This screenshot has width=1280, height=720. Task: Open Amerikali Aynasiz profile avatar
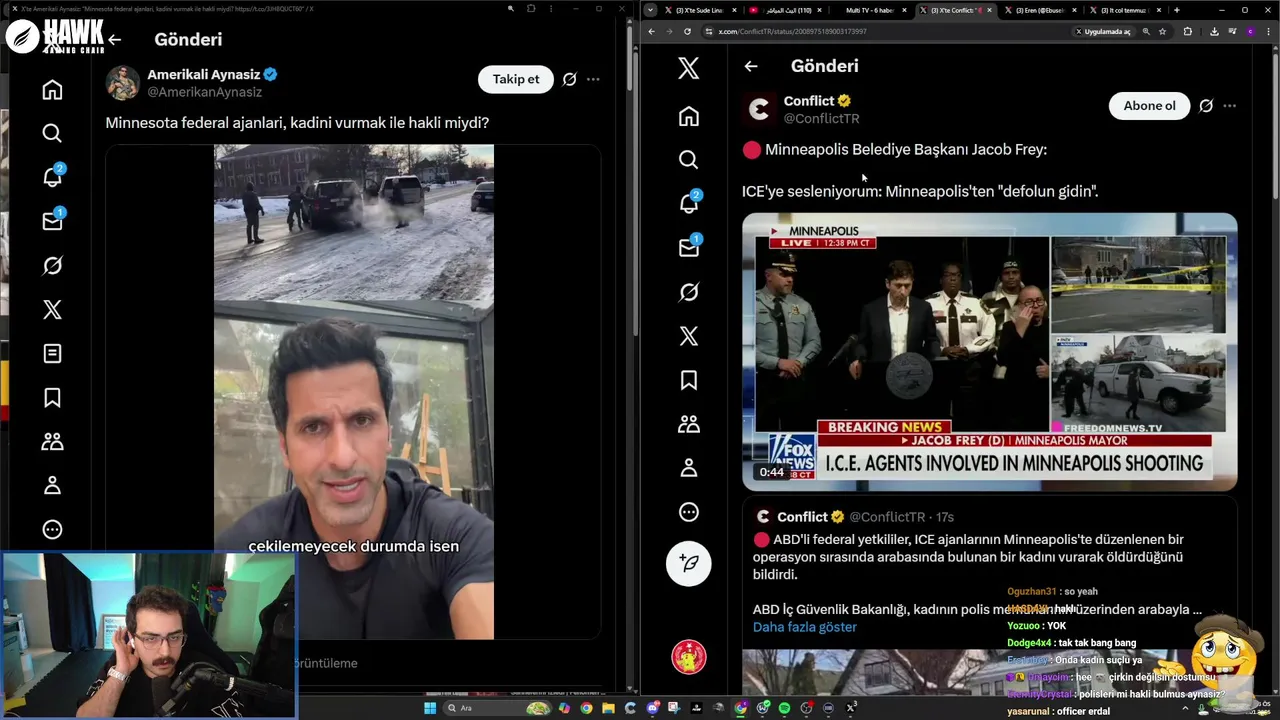pos(123,83)
